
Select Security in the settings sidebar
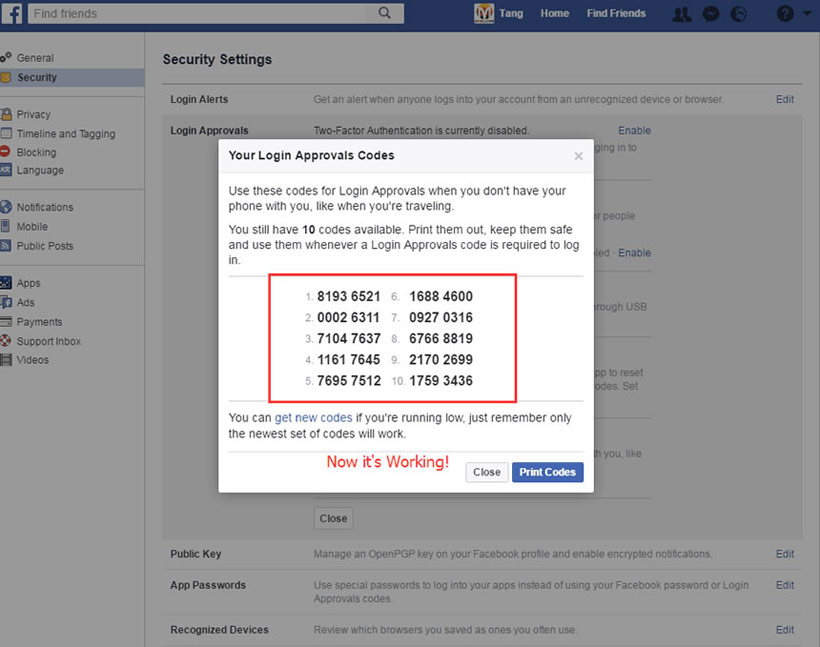[37, 77]
